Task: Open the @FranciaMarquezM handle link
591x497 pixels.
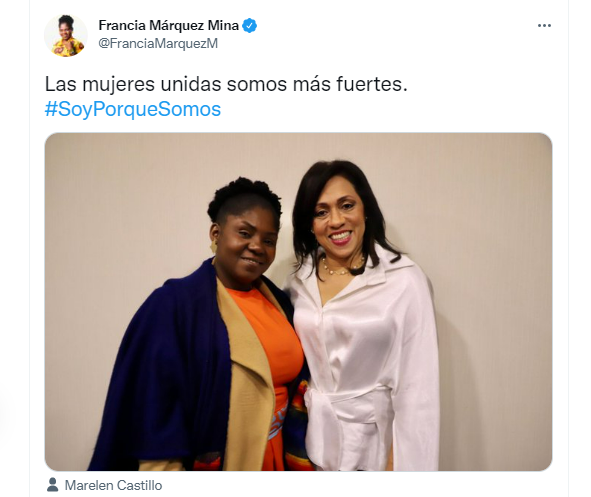Action: (158, 43)
